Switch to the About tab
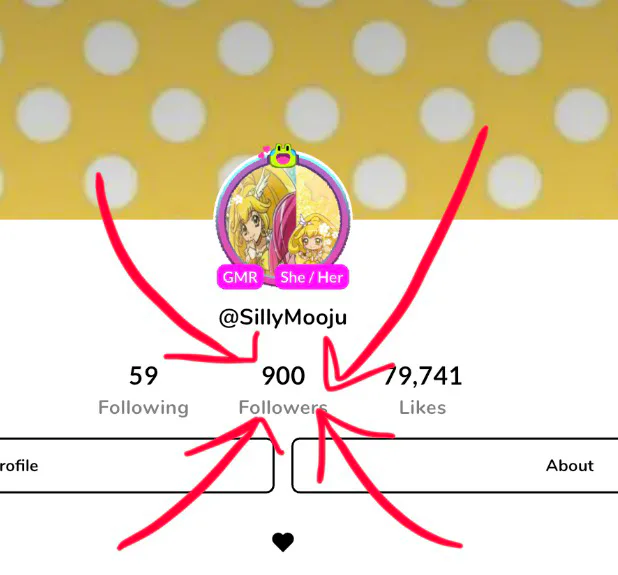The width and height of the screenshot is (618, 575). [x=455, y=465]
